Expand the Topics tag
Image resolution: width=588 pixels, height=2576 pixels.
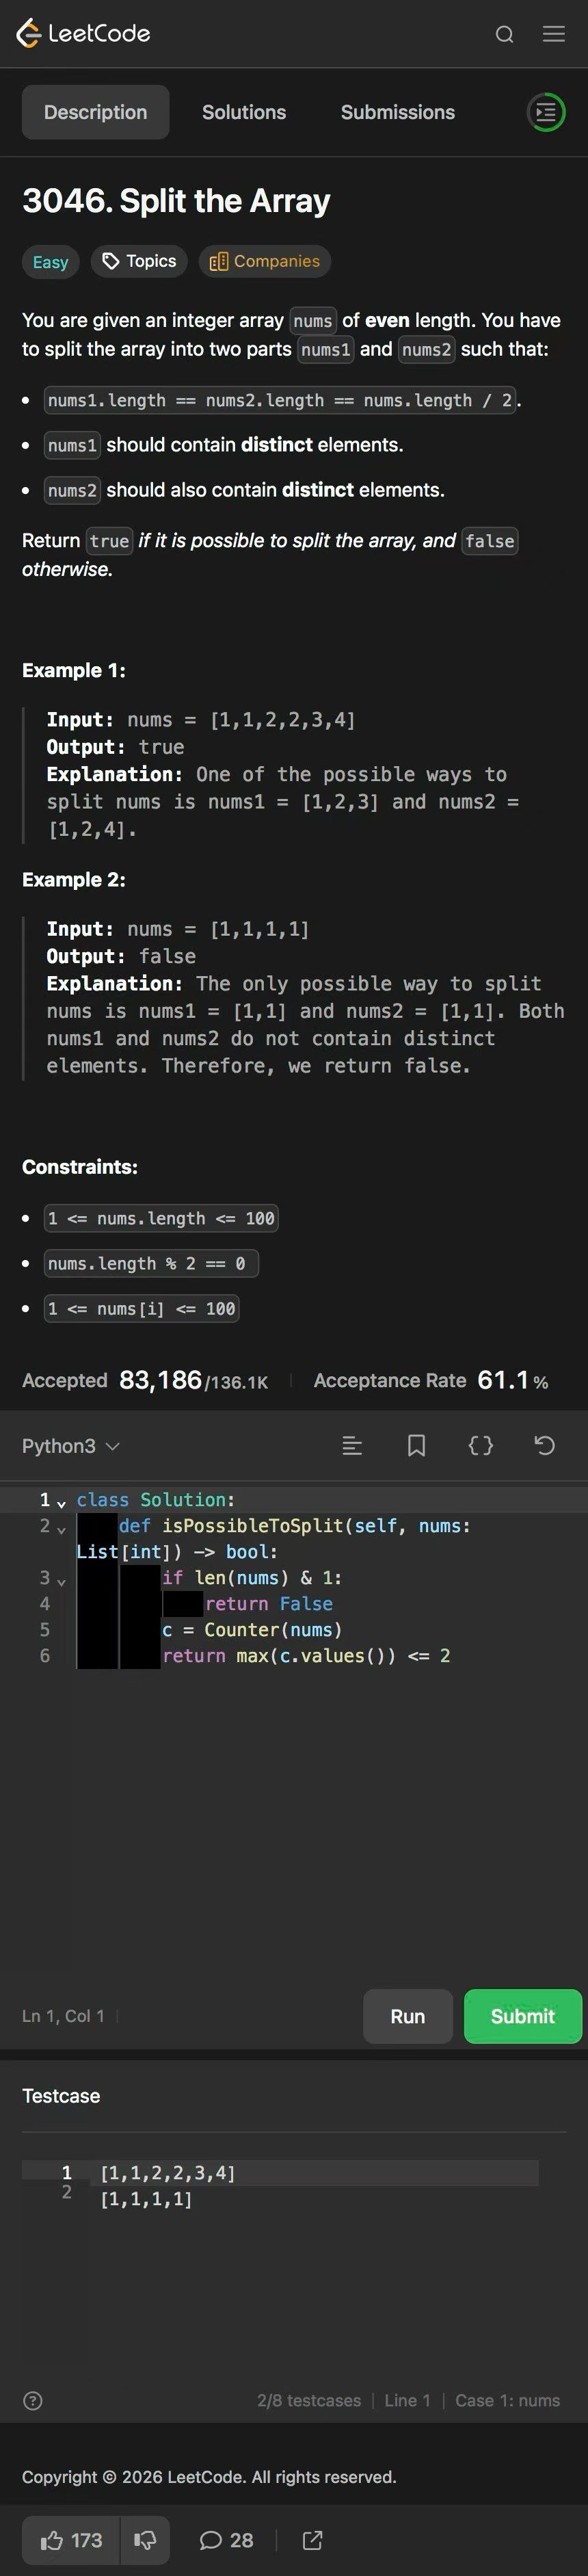pos(139,261)
